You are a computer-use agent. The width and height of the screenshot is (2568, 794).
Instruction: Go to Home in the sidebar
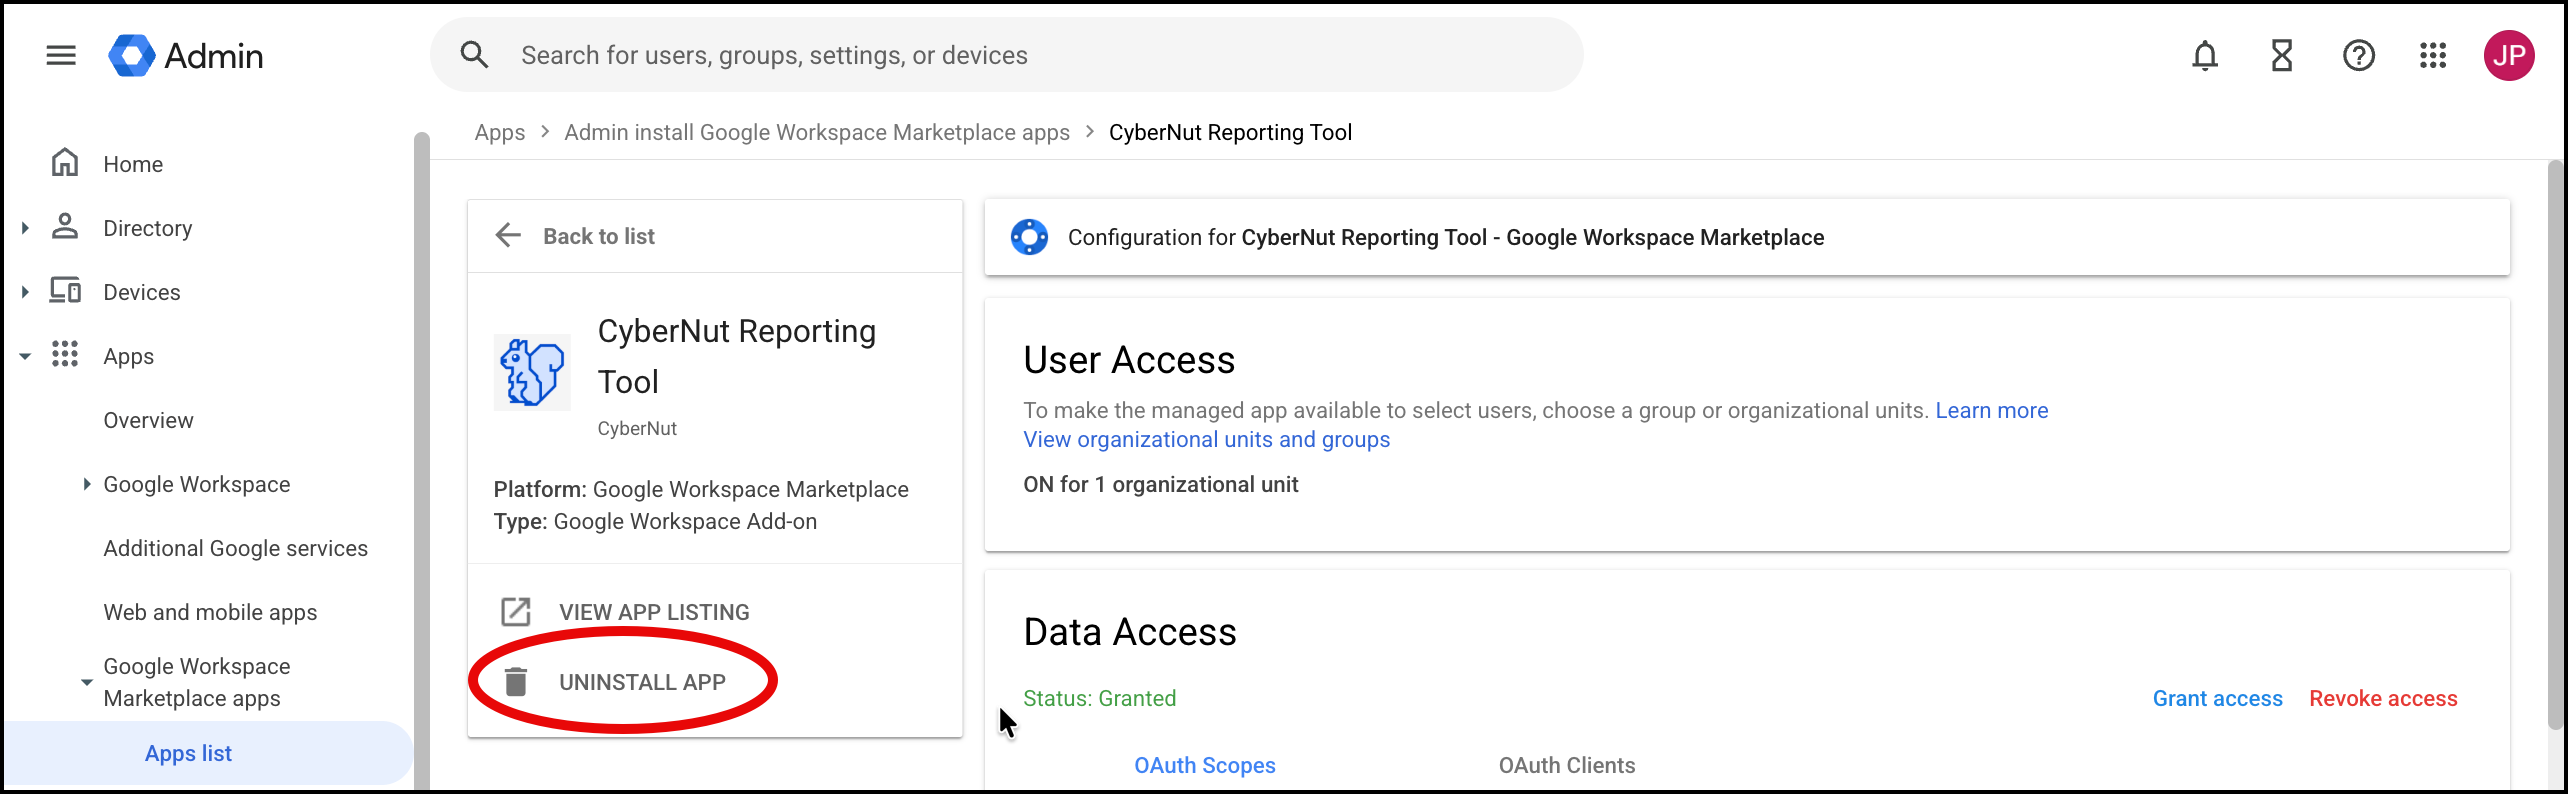(x=133, y=164)
